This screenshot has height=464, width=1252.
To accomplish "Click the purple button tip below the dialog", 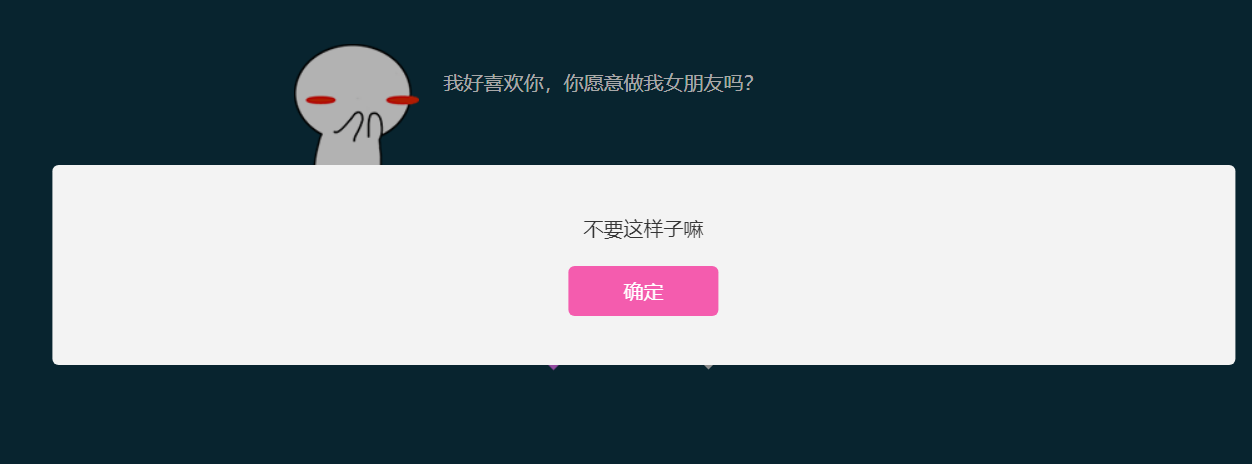I will [553, 367].
